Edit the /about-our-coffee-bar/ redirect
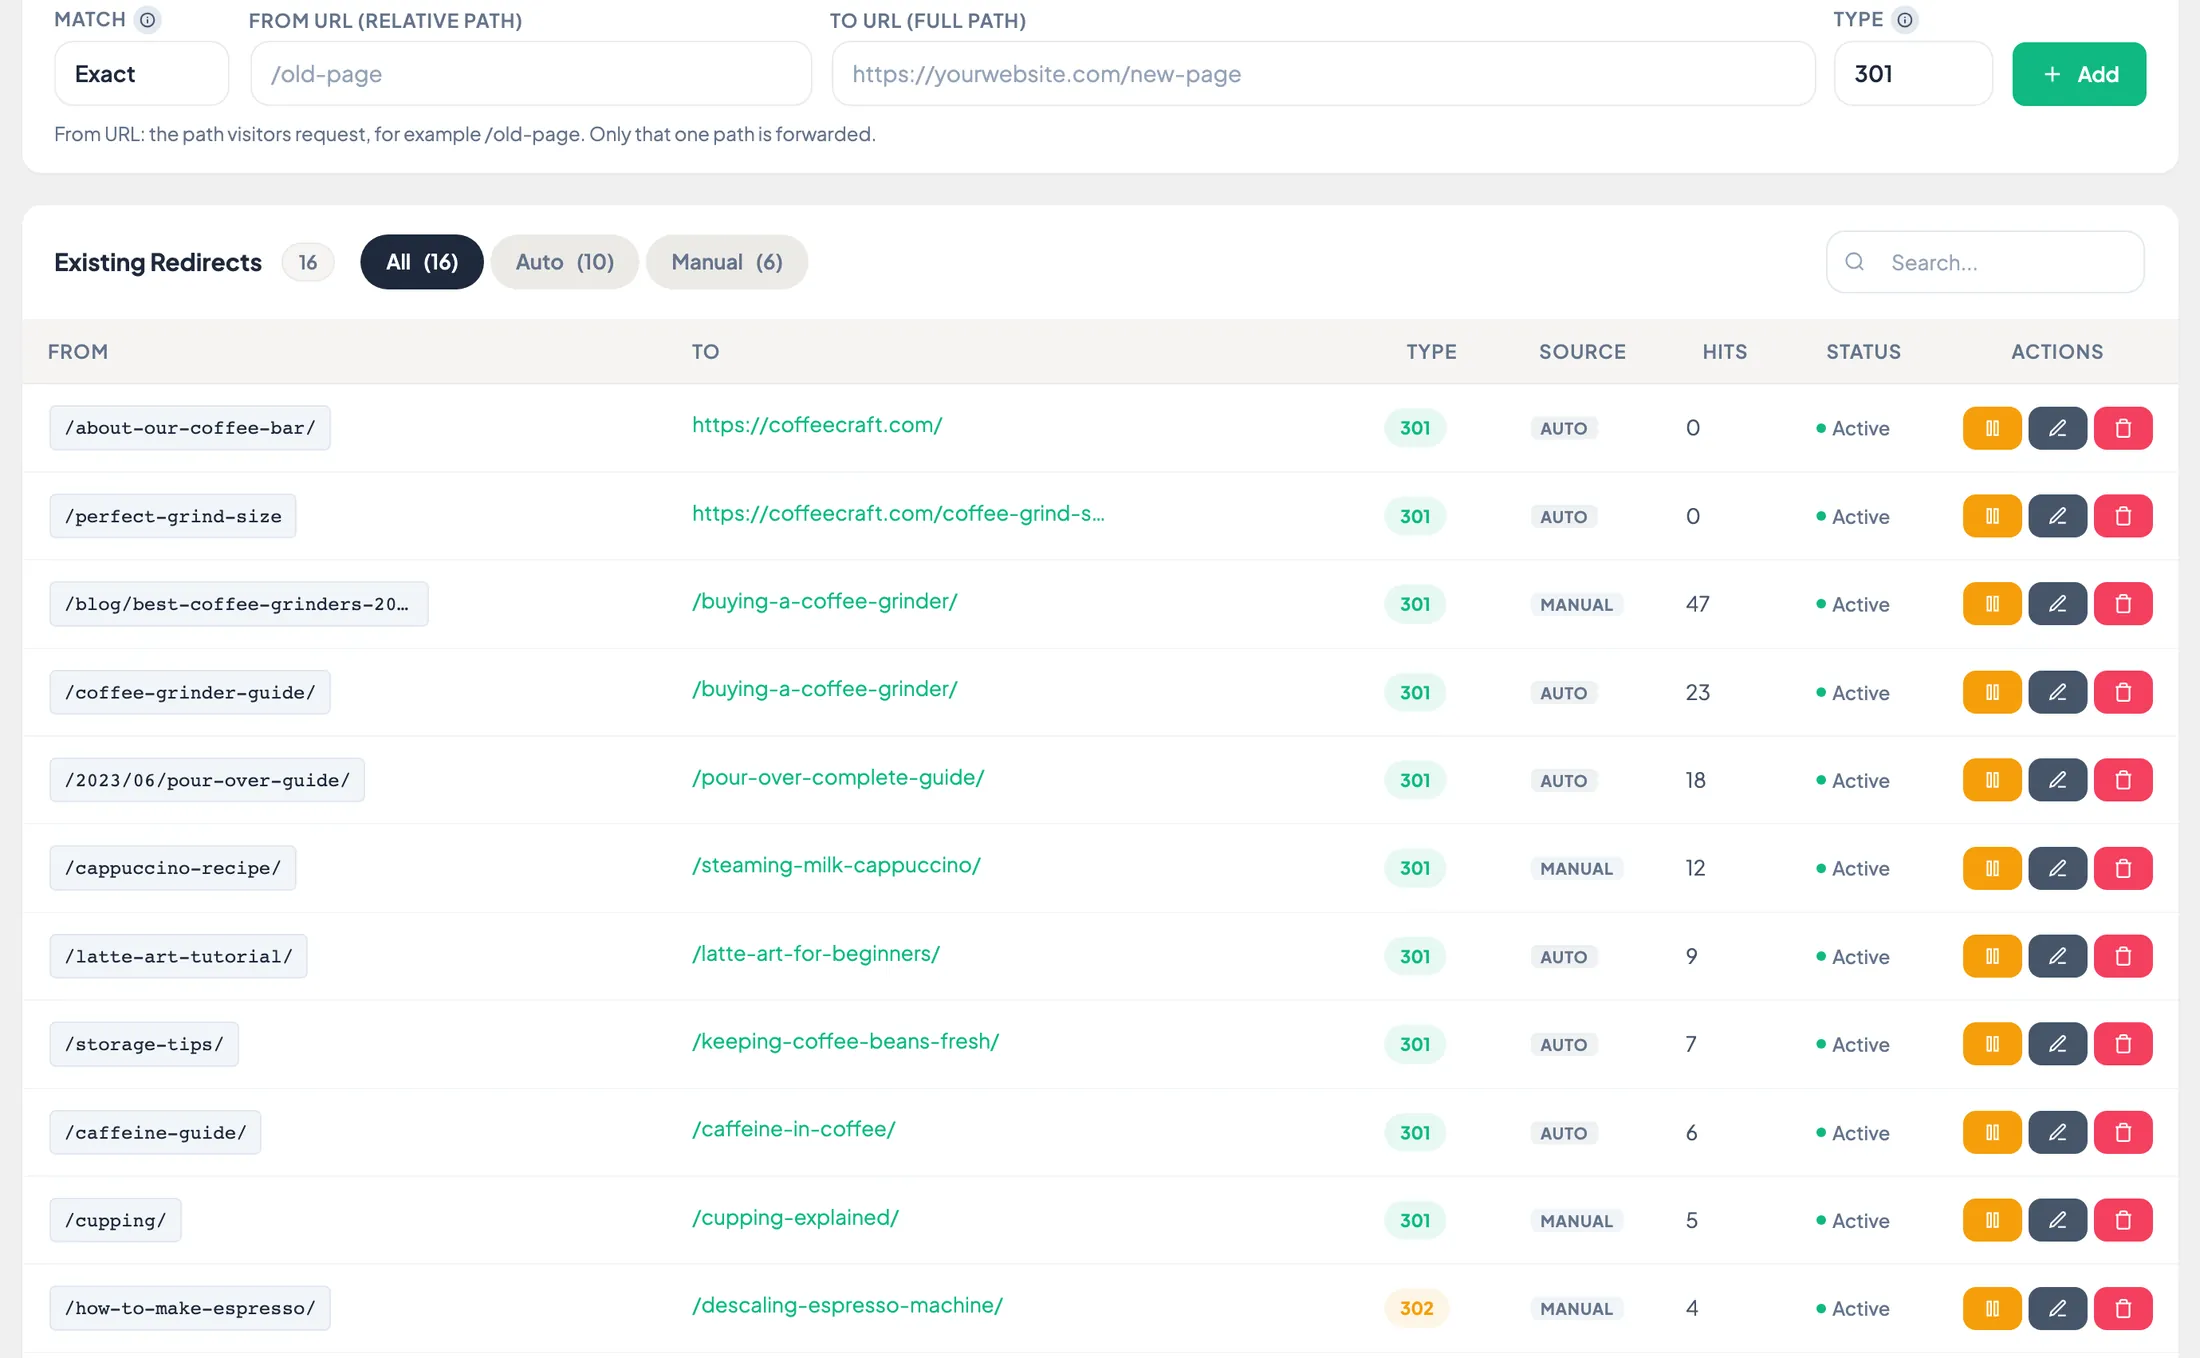The height and width of the screenshot is (1358, 2200). pyautogui.click(x=2057, y=428)
